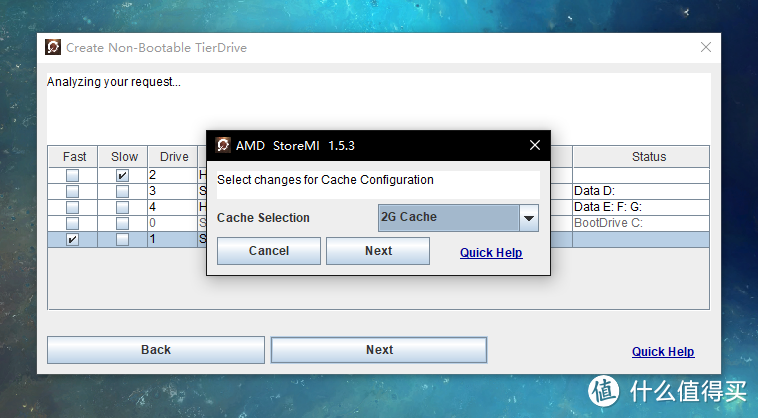
Task: Click the 'Cache Selection' label
Action: pyautogui.click(x=263, y=218)
